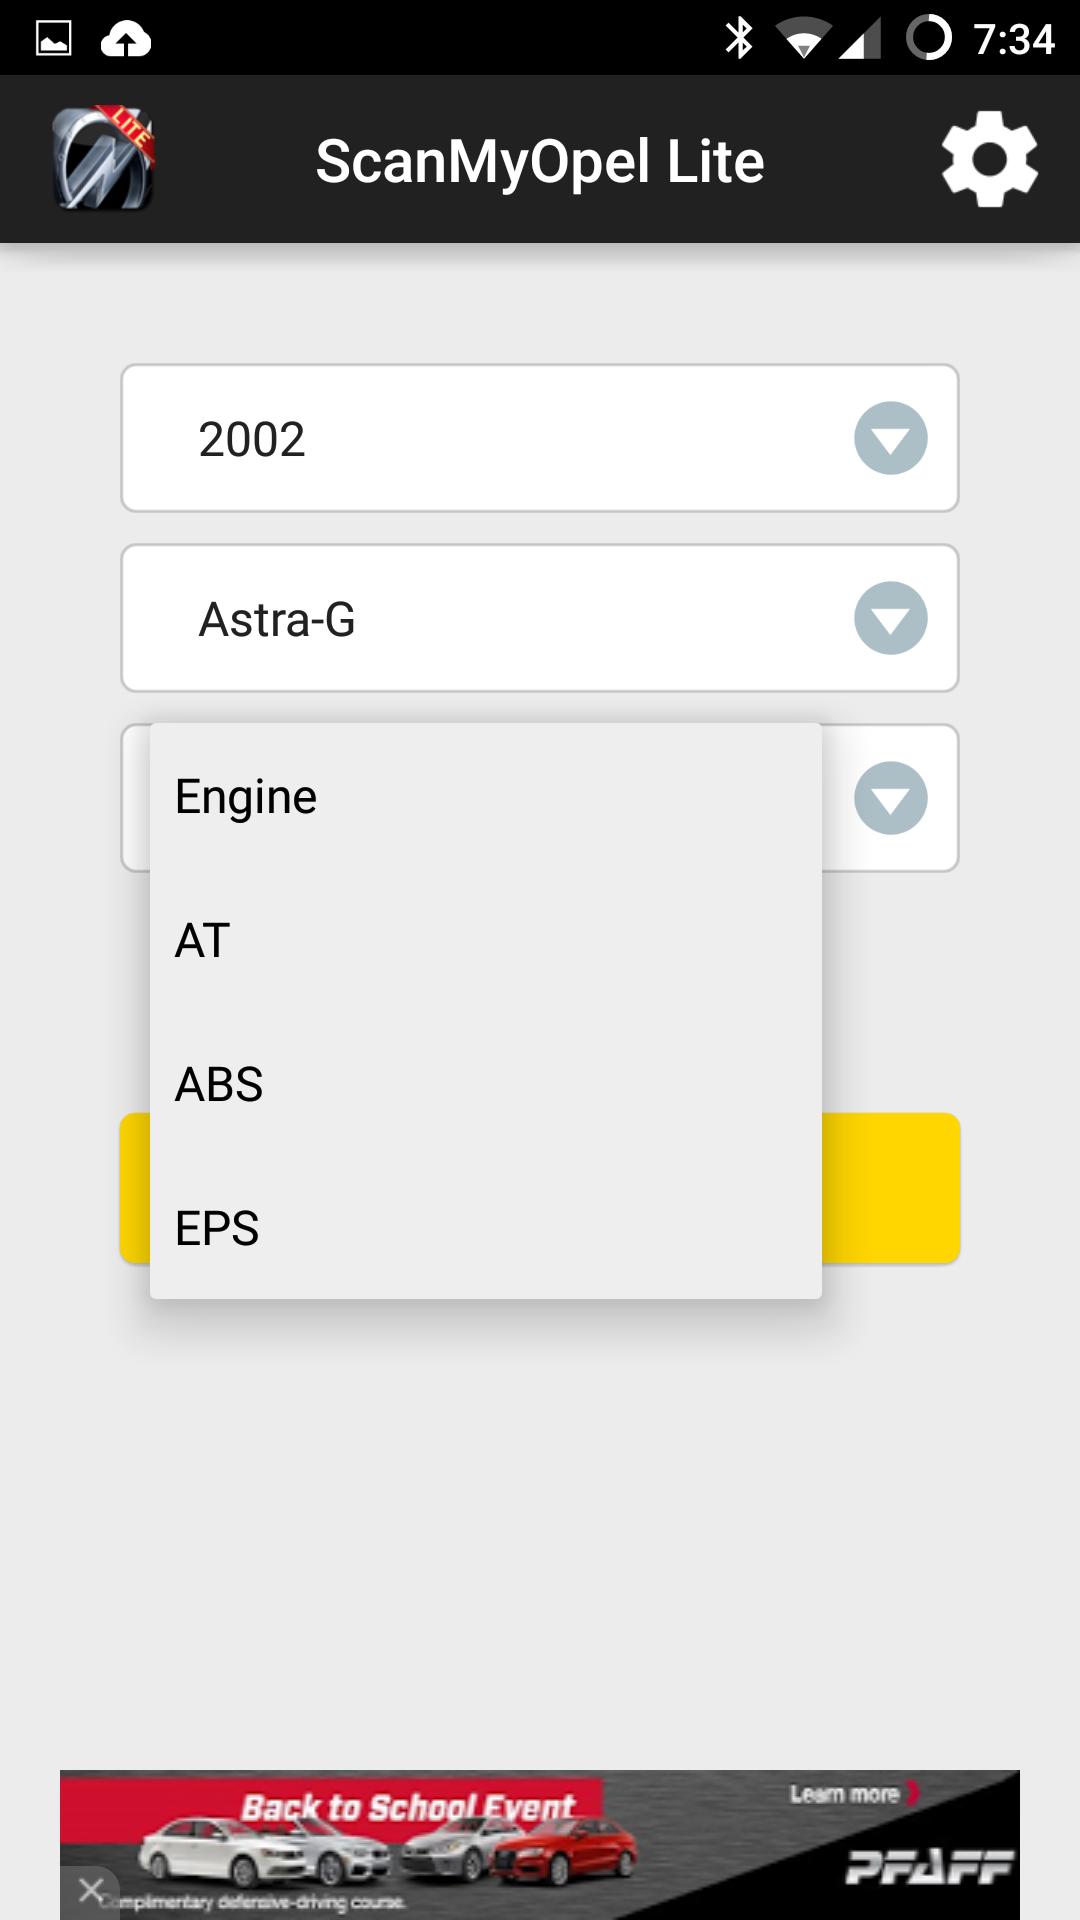Tap the module selector dropdown arrow
This screenshot has height=1920, width=1080.
click(890, 798)
